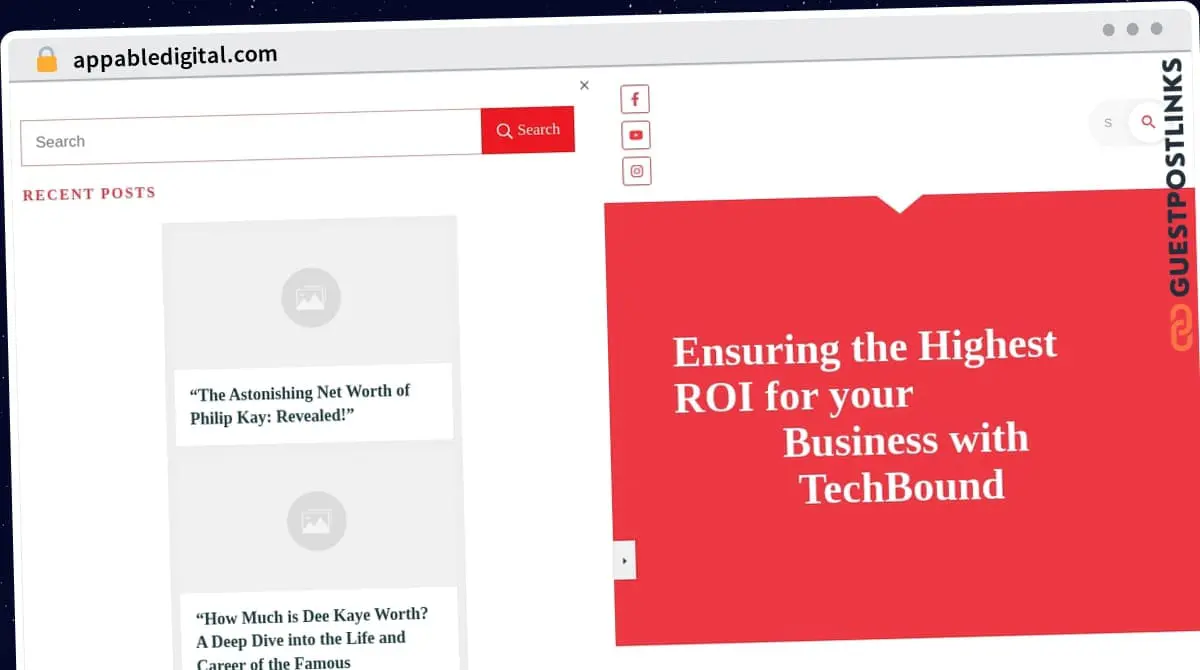The width and height of the screenshot is (1200, 670).
Task: Click the padlock icon in the address bar
Action: coord(46,60)
